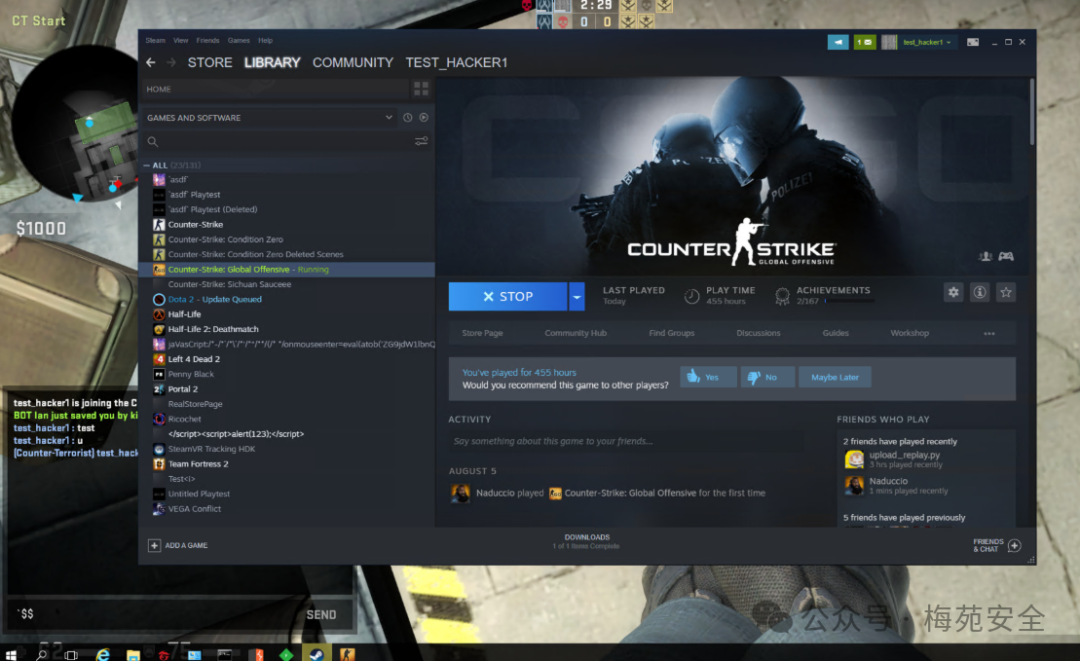Open the Steam menu
The height and width of the screenshot is (661, 1080).
155,41
